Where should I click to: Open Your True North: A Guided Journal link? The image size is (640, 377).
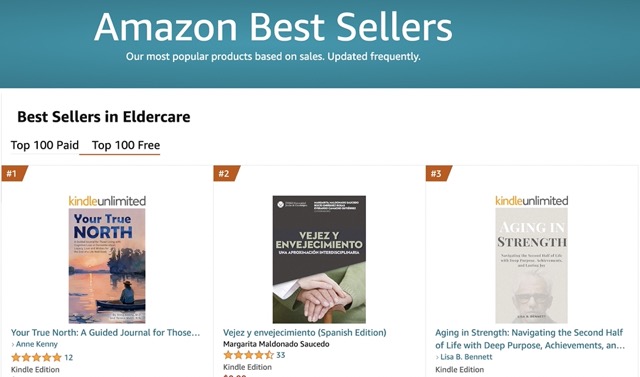pyautogui.click(x=105, y=333)
